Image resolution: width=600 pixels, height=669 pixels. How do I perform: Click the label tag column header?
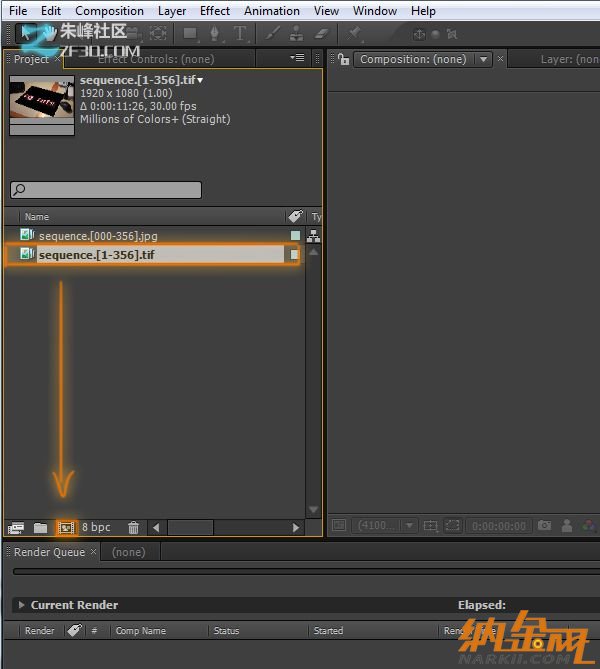[x=295, y=216]
